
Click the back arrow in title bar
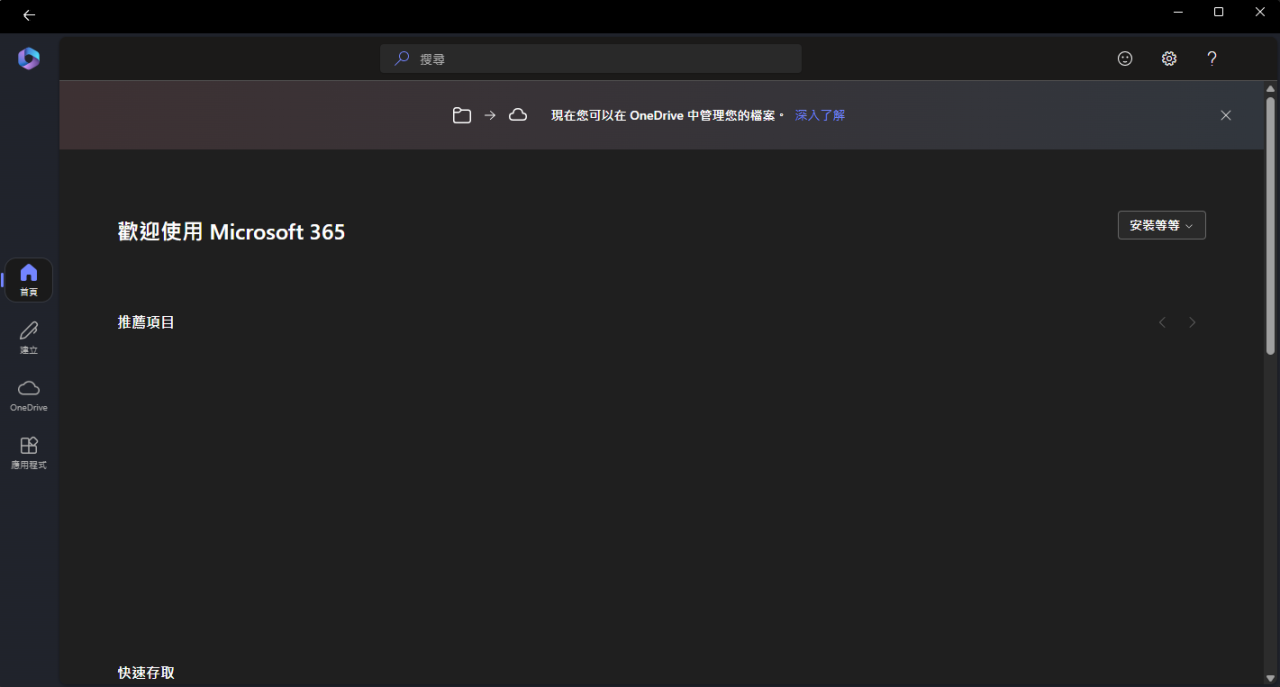[29, 15]
